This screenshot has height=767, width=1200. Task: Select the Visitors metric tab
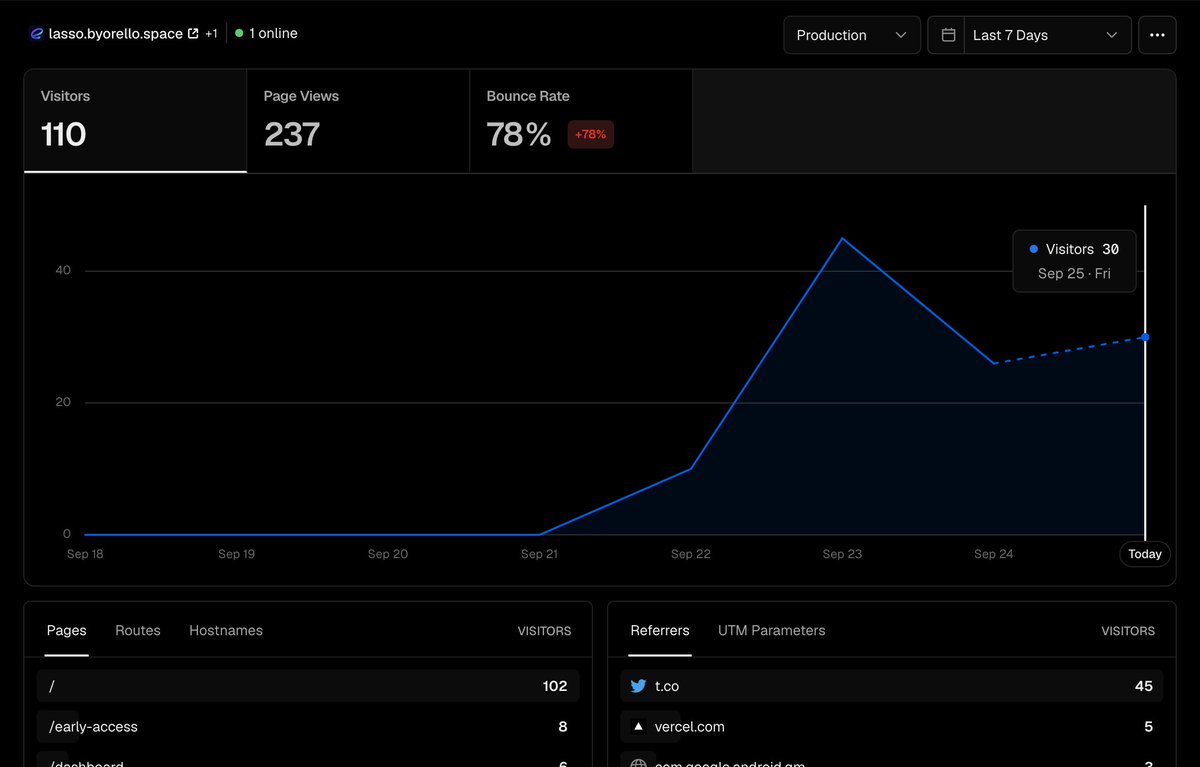[x=135, y=121]
